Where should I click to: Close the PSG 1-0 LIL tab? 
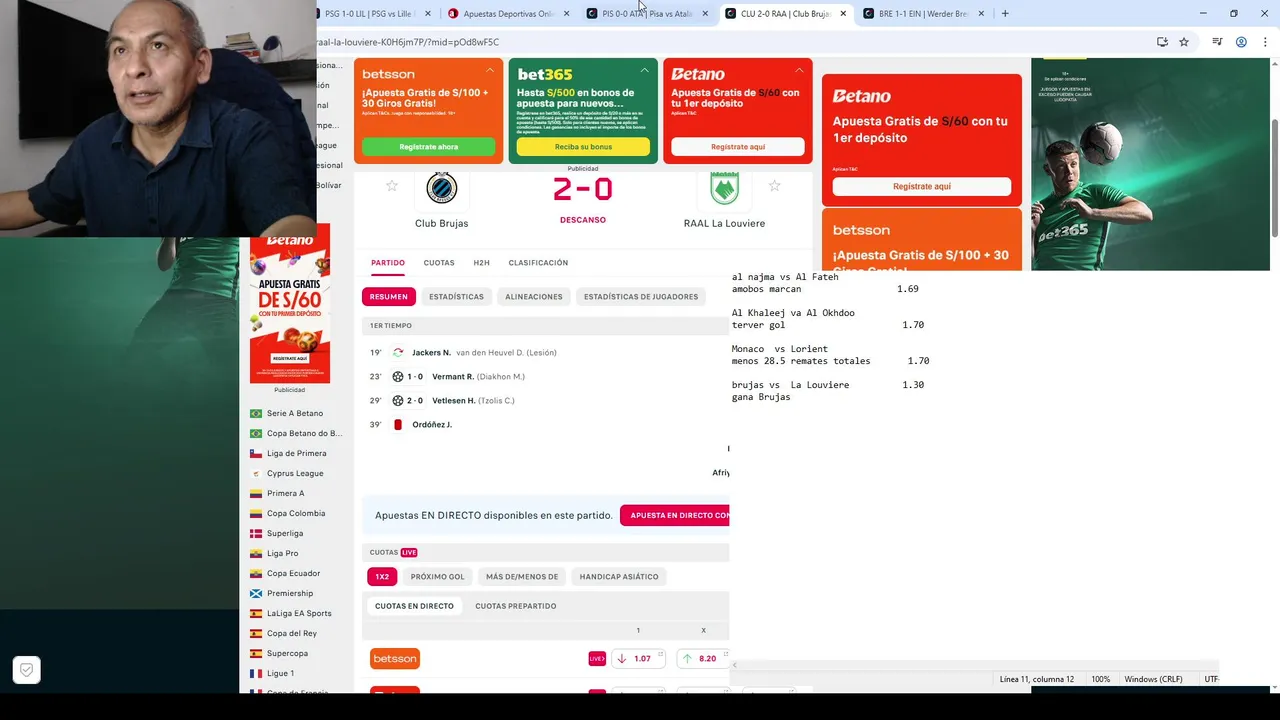point(428,14)
